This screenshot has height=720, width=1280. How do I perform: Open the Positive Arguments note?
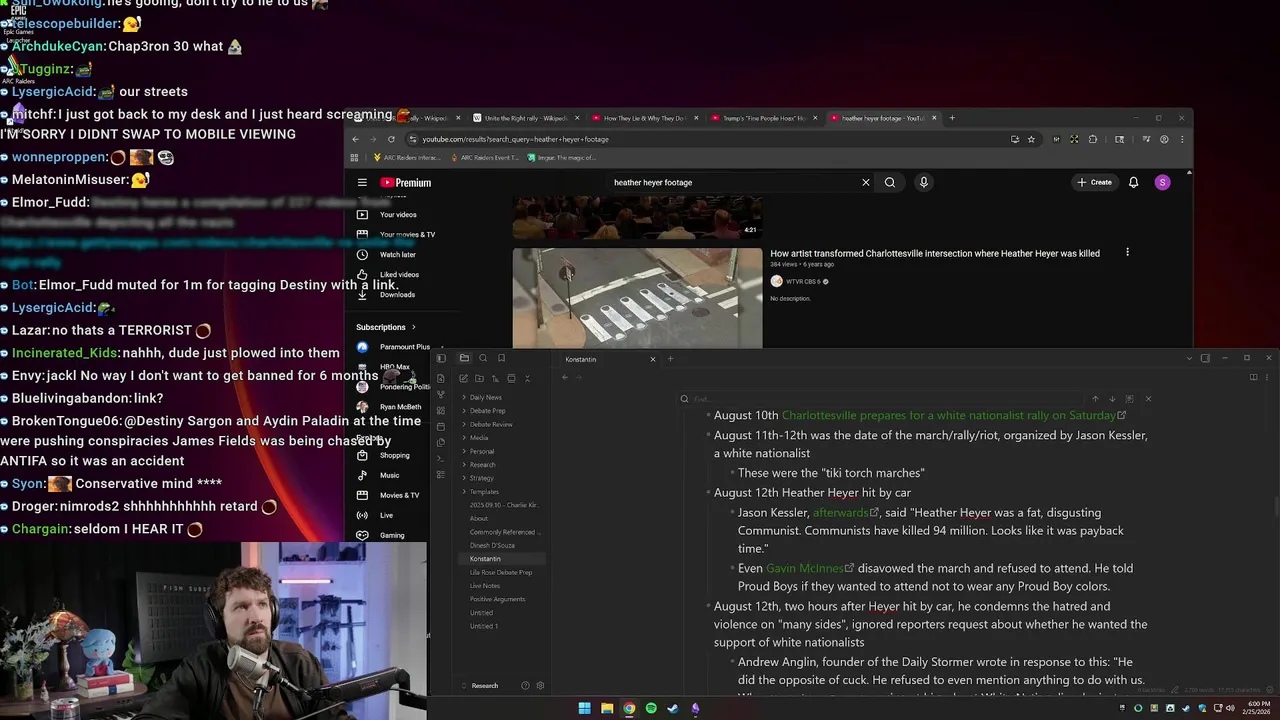497,599
